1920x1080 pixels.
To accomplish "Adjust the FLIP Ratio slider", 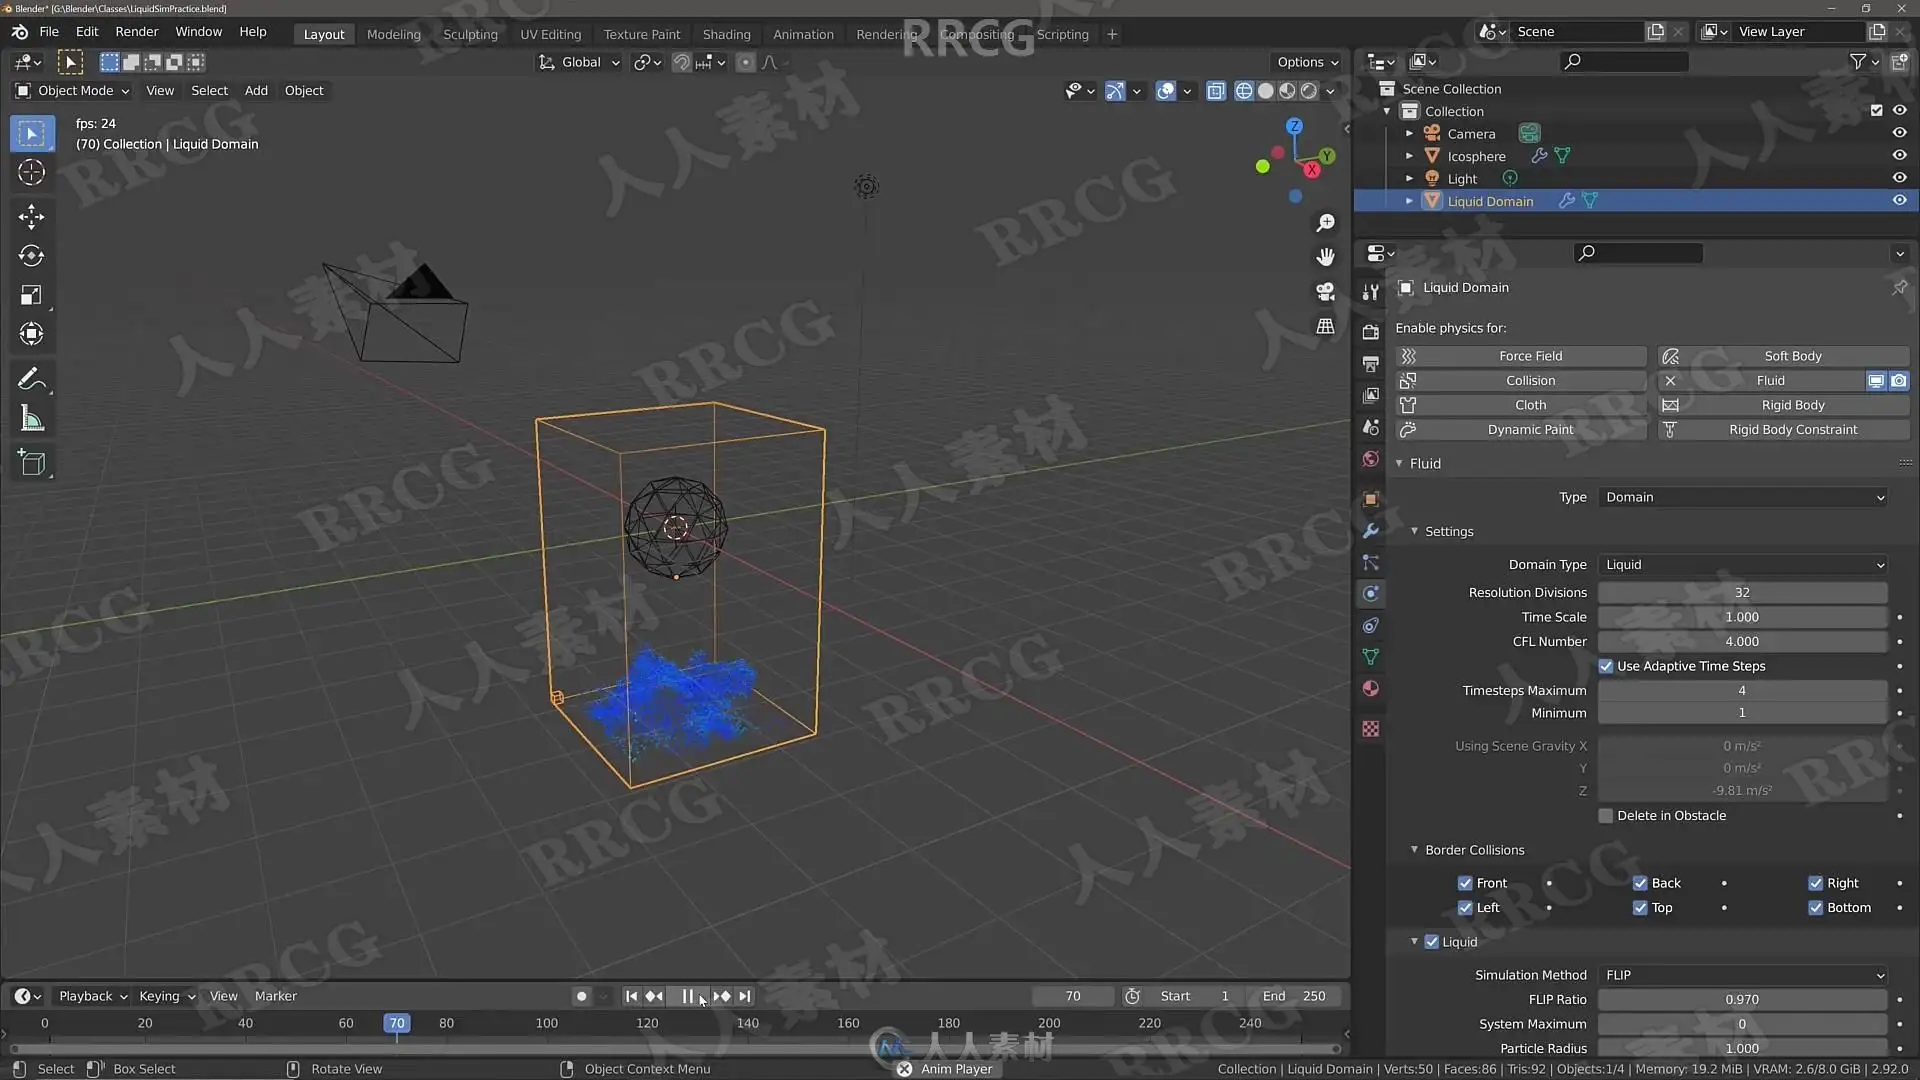I will click(1742, 1000).
